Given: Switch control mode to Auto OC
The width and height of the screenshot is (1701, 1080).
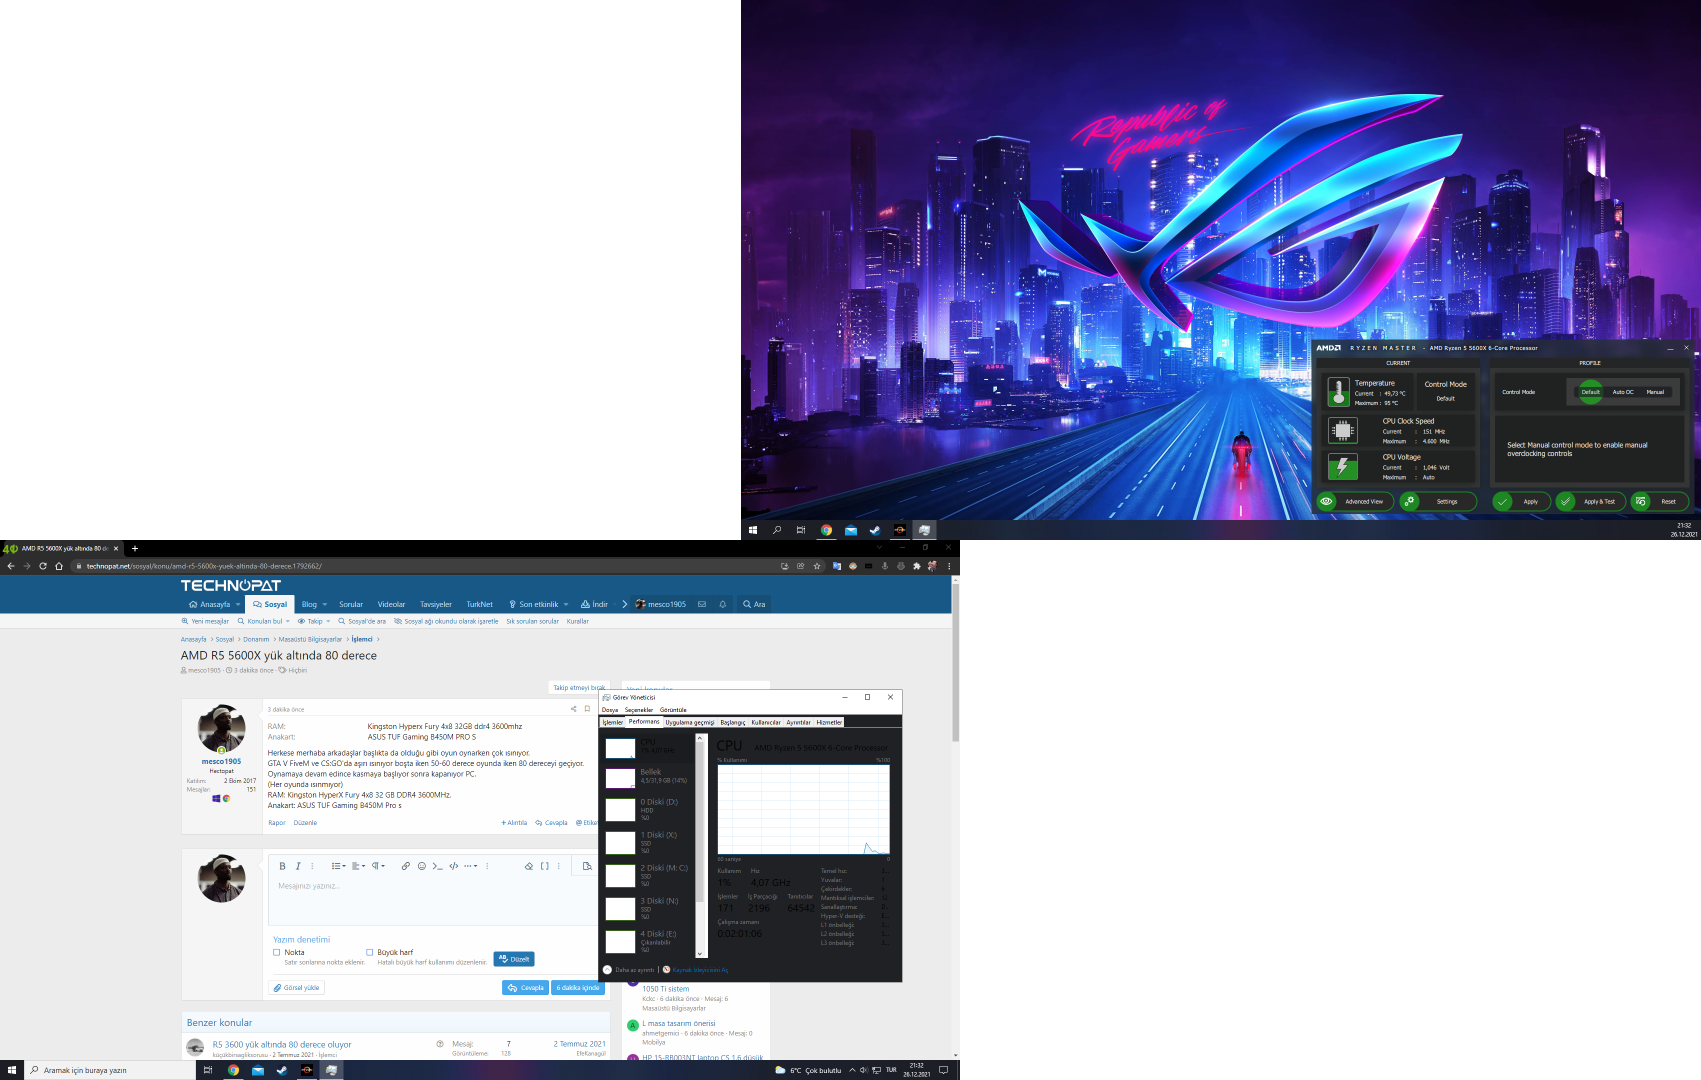Looking at the screenshot, I should (x=1623, y=392).
